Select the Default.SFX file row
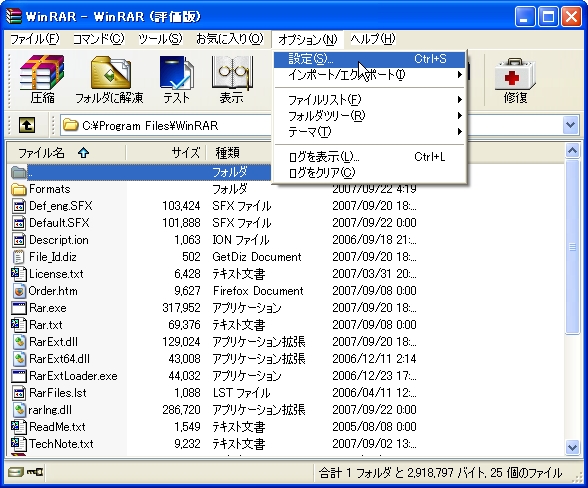The height and width of the screenshot is (488, 588). [214, 223]
